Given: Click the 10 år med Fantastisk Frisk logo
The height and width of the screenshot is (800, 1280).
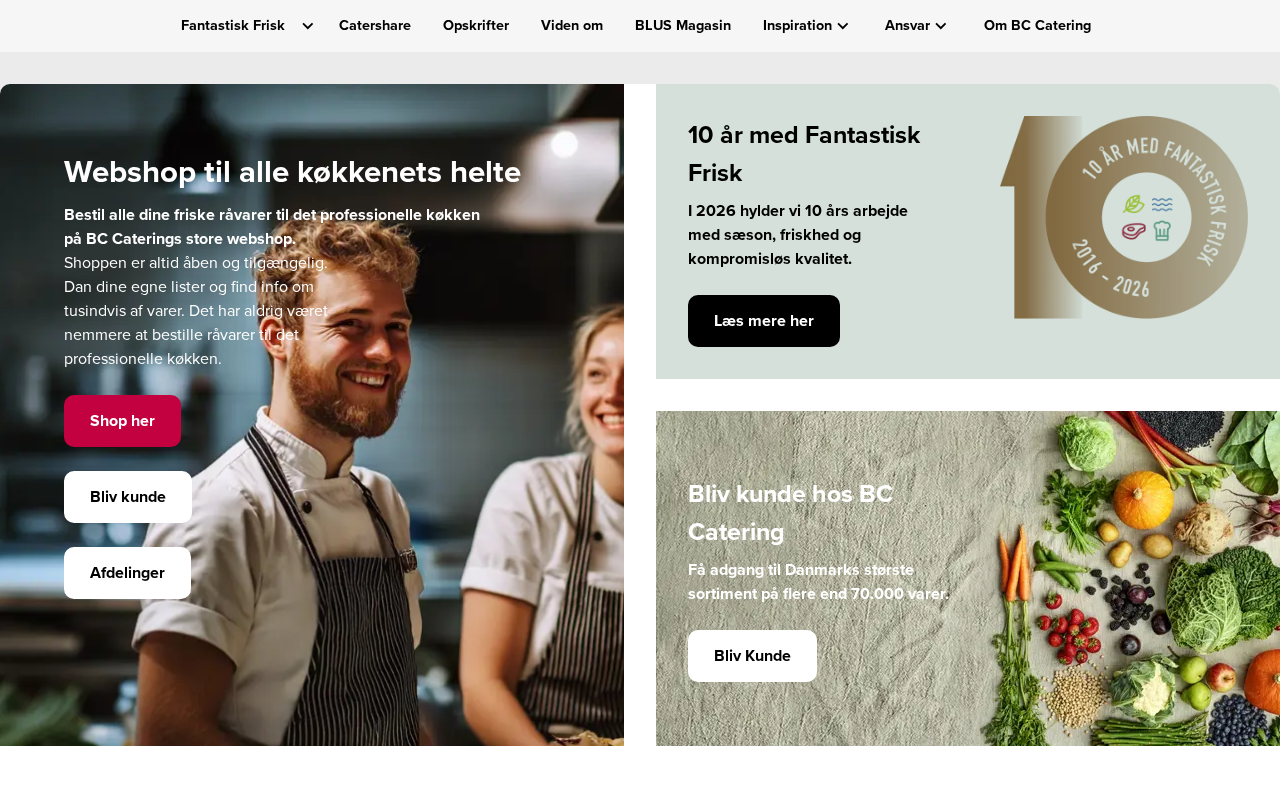Looking at the screenshot, I should pos(1124,217).
